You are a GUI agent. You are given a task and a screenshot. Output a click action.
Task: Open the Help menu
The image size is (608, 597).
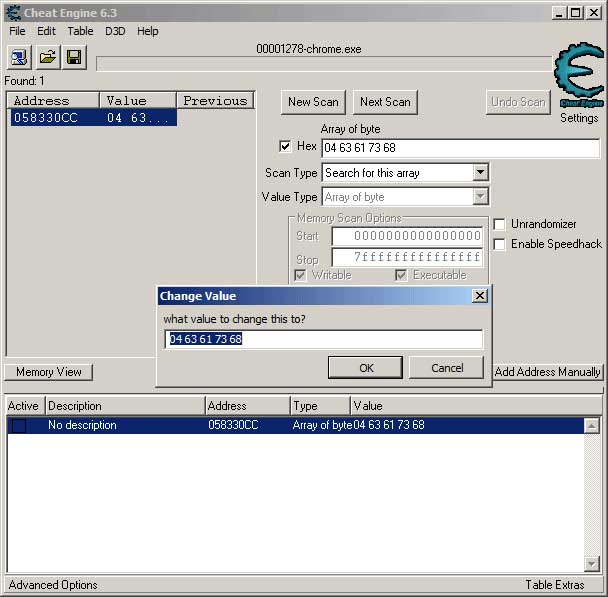148,31
